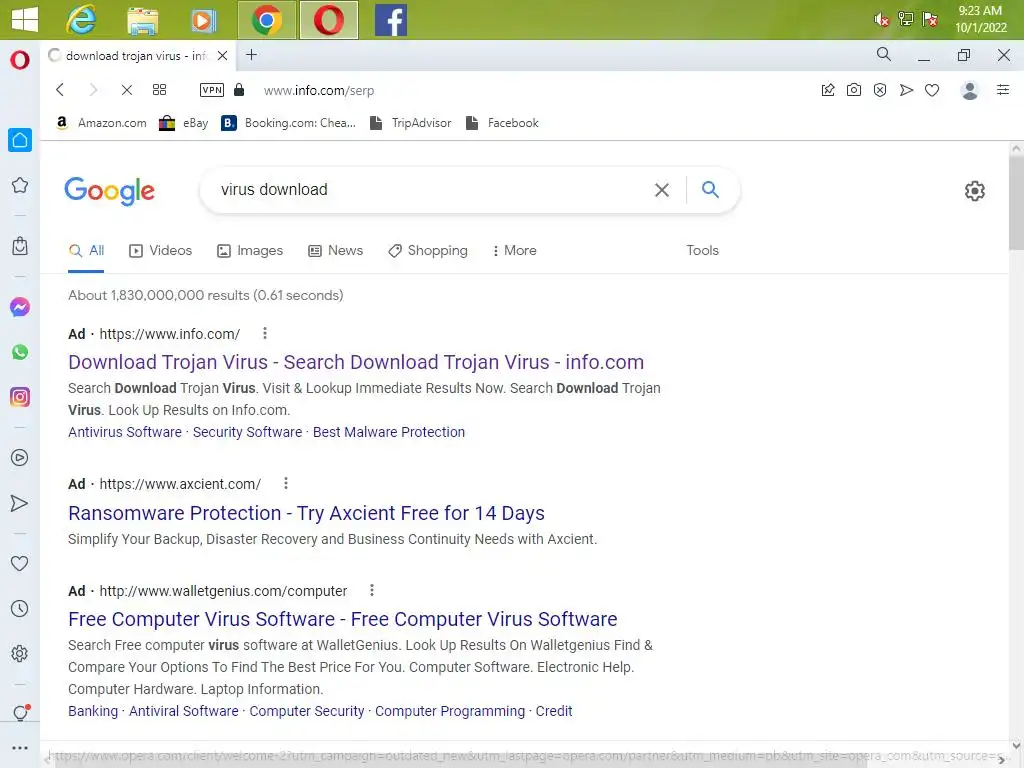Click the vertical scrollbar thumb
1024x768 pixels.
[x=1016, y=204]
